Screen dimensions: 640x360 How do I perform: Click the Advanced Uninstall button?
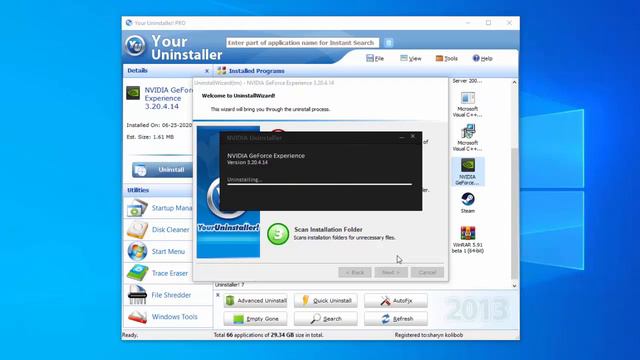tap(256, 301)
